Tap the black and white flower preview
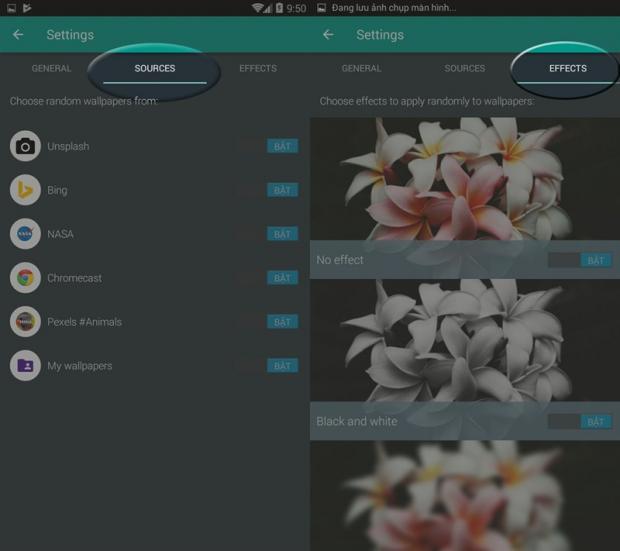 coord(465,340)
